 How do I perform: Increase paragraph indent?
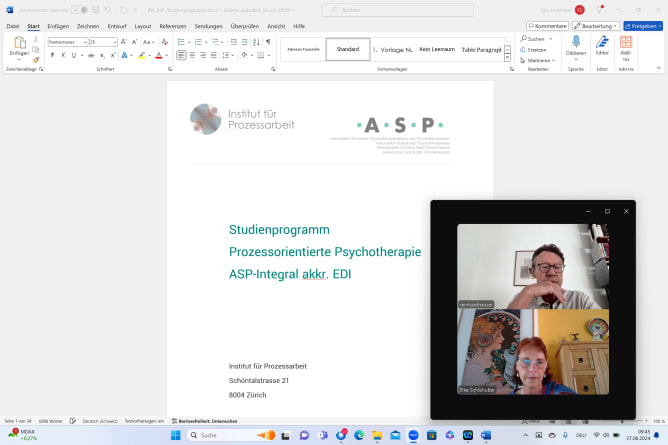tap(244, 42)
